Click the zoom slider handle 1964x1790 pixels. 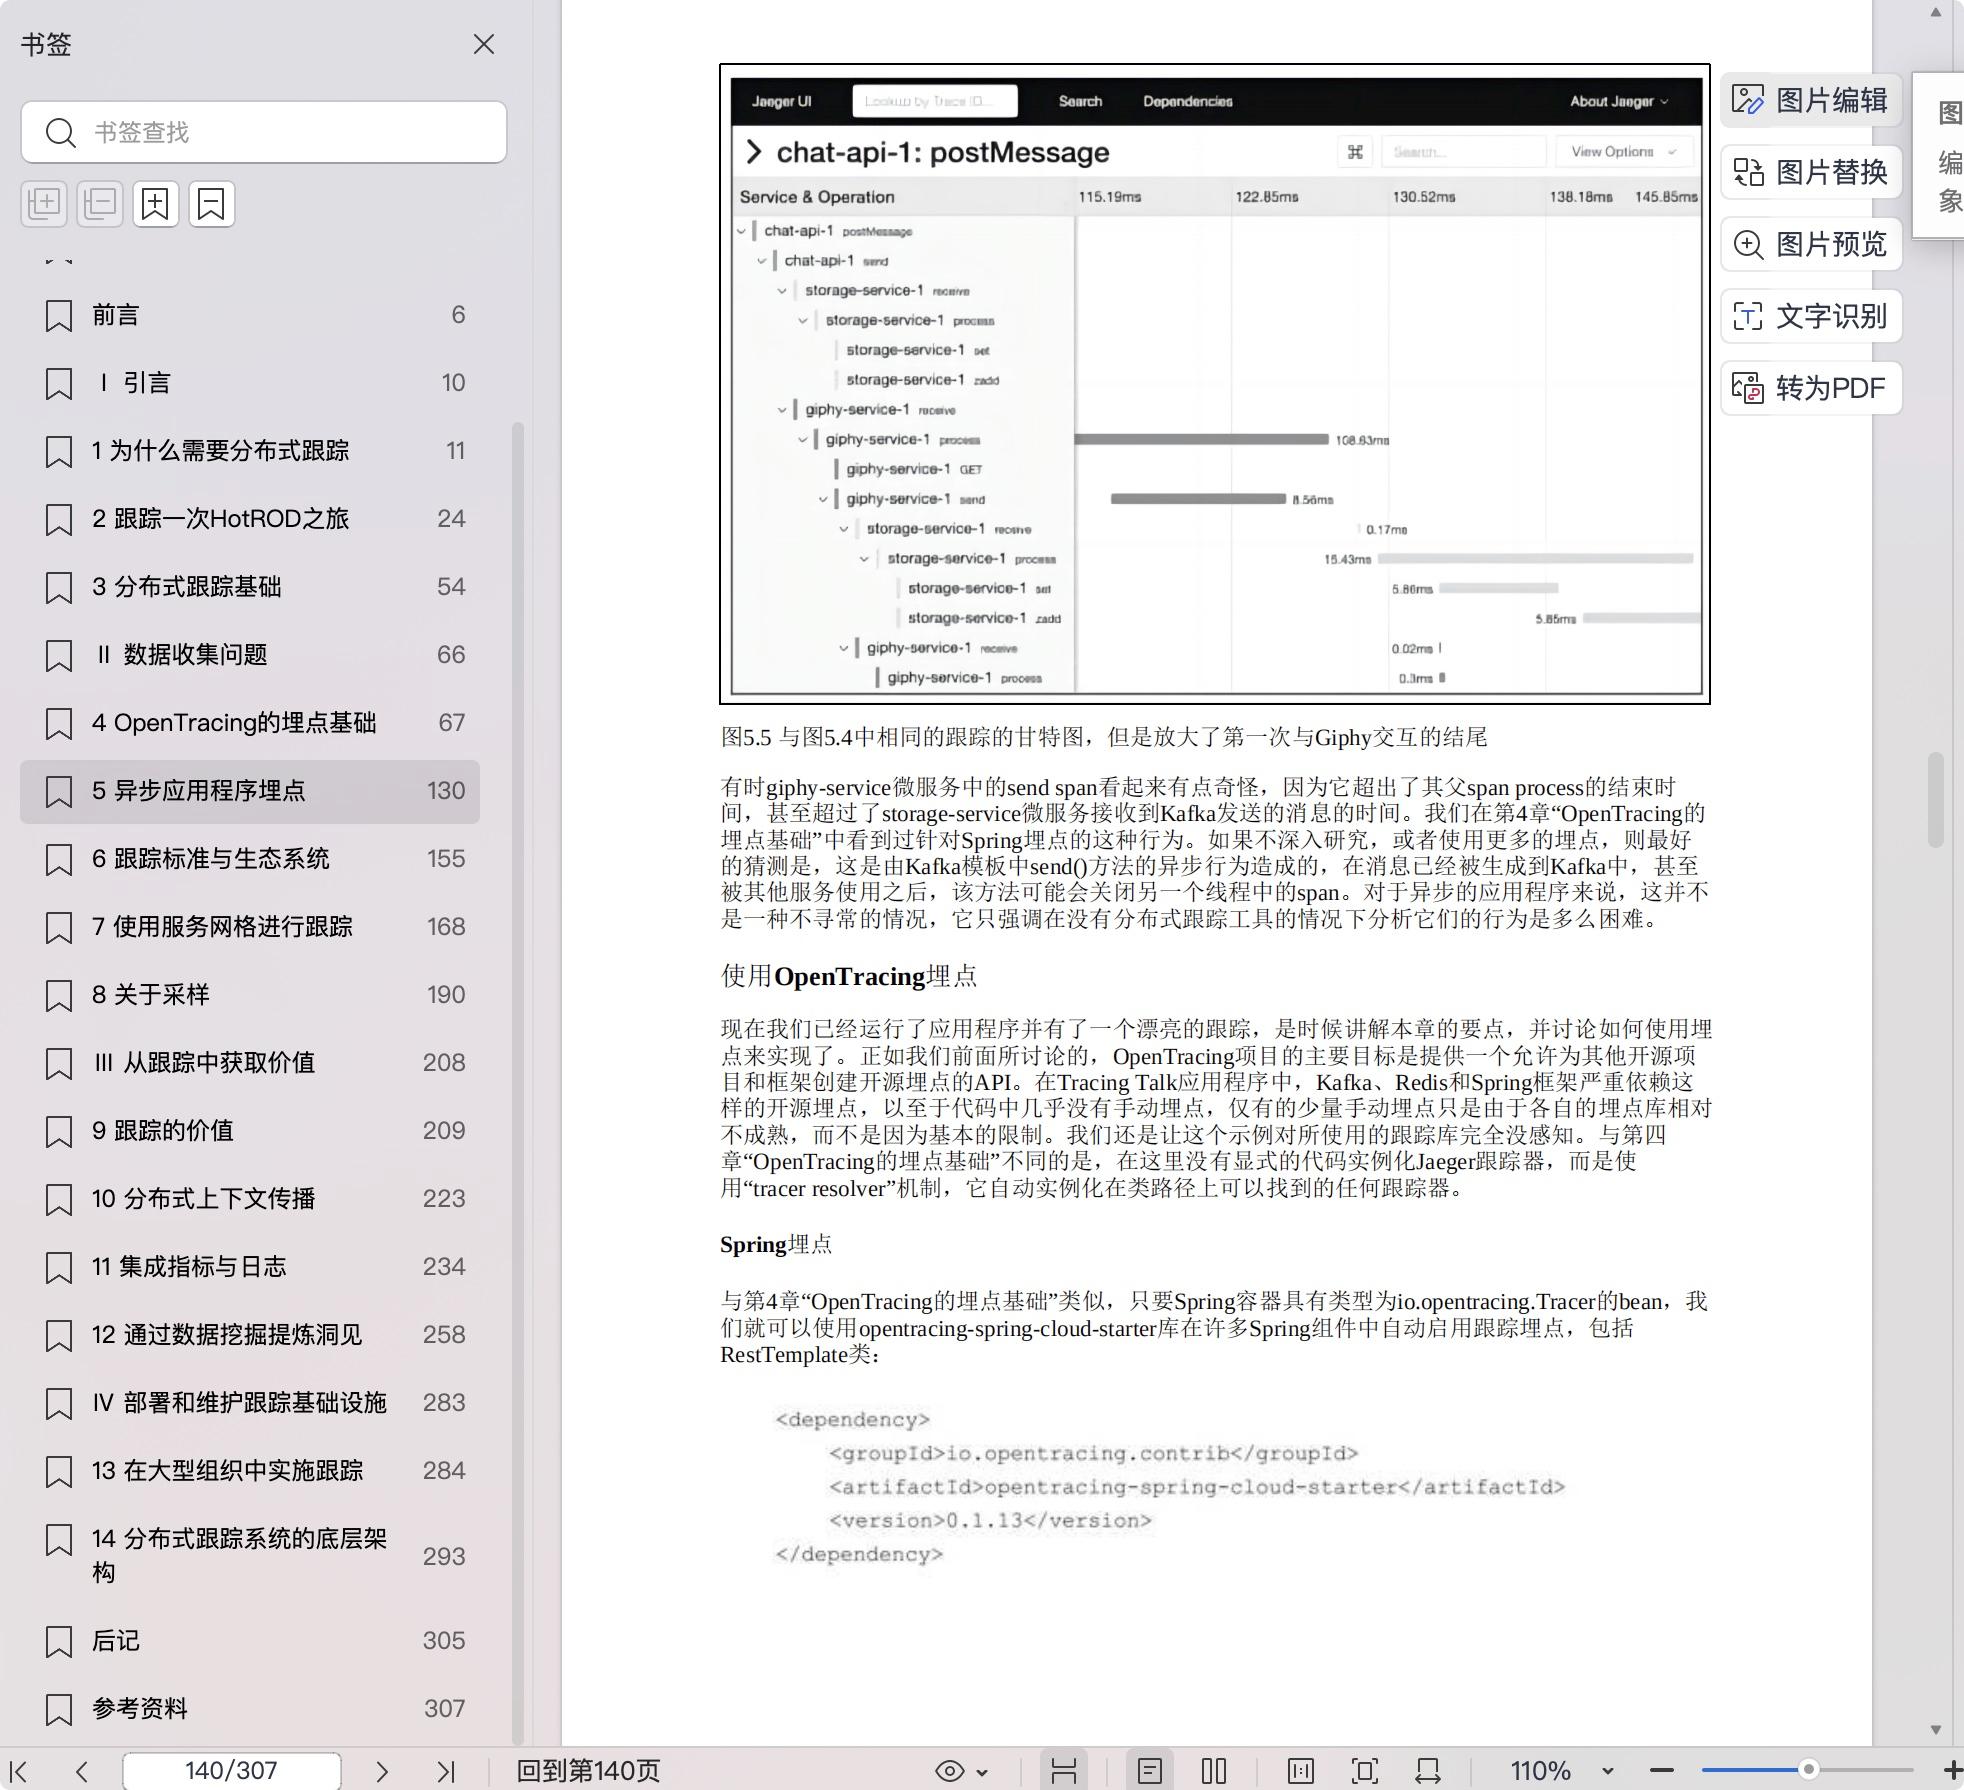click(1808, 1770)
